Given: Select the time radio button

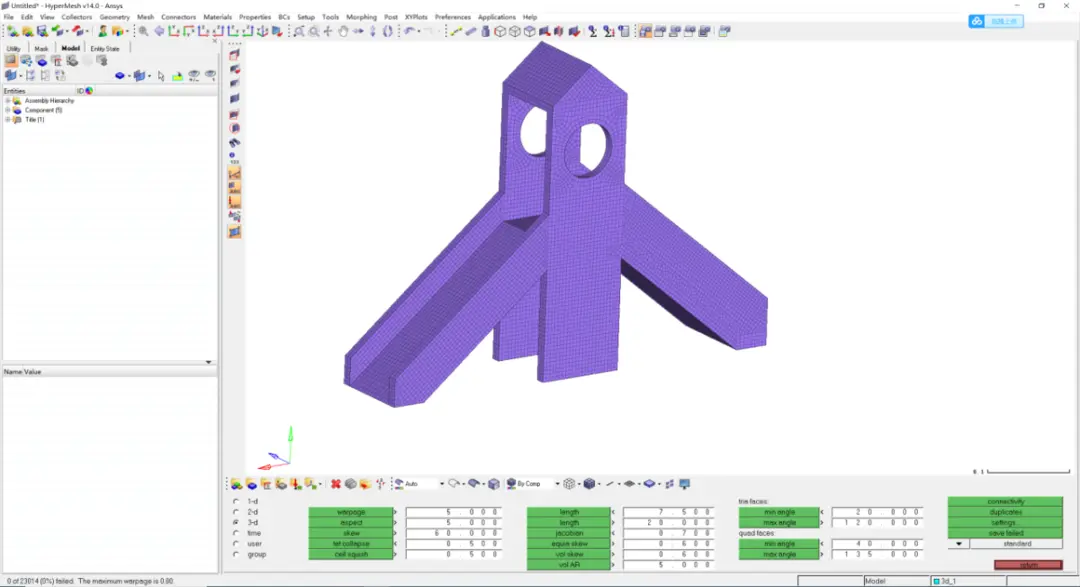Looking at the screenshot, I should 236,533.
